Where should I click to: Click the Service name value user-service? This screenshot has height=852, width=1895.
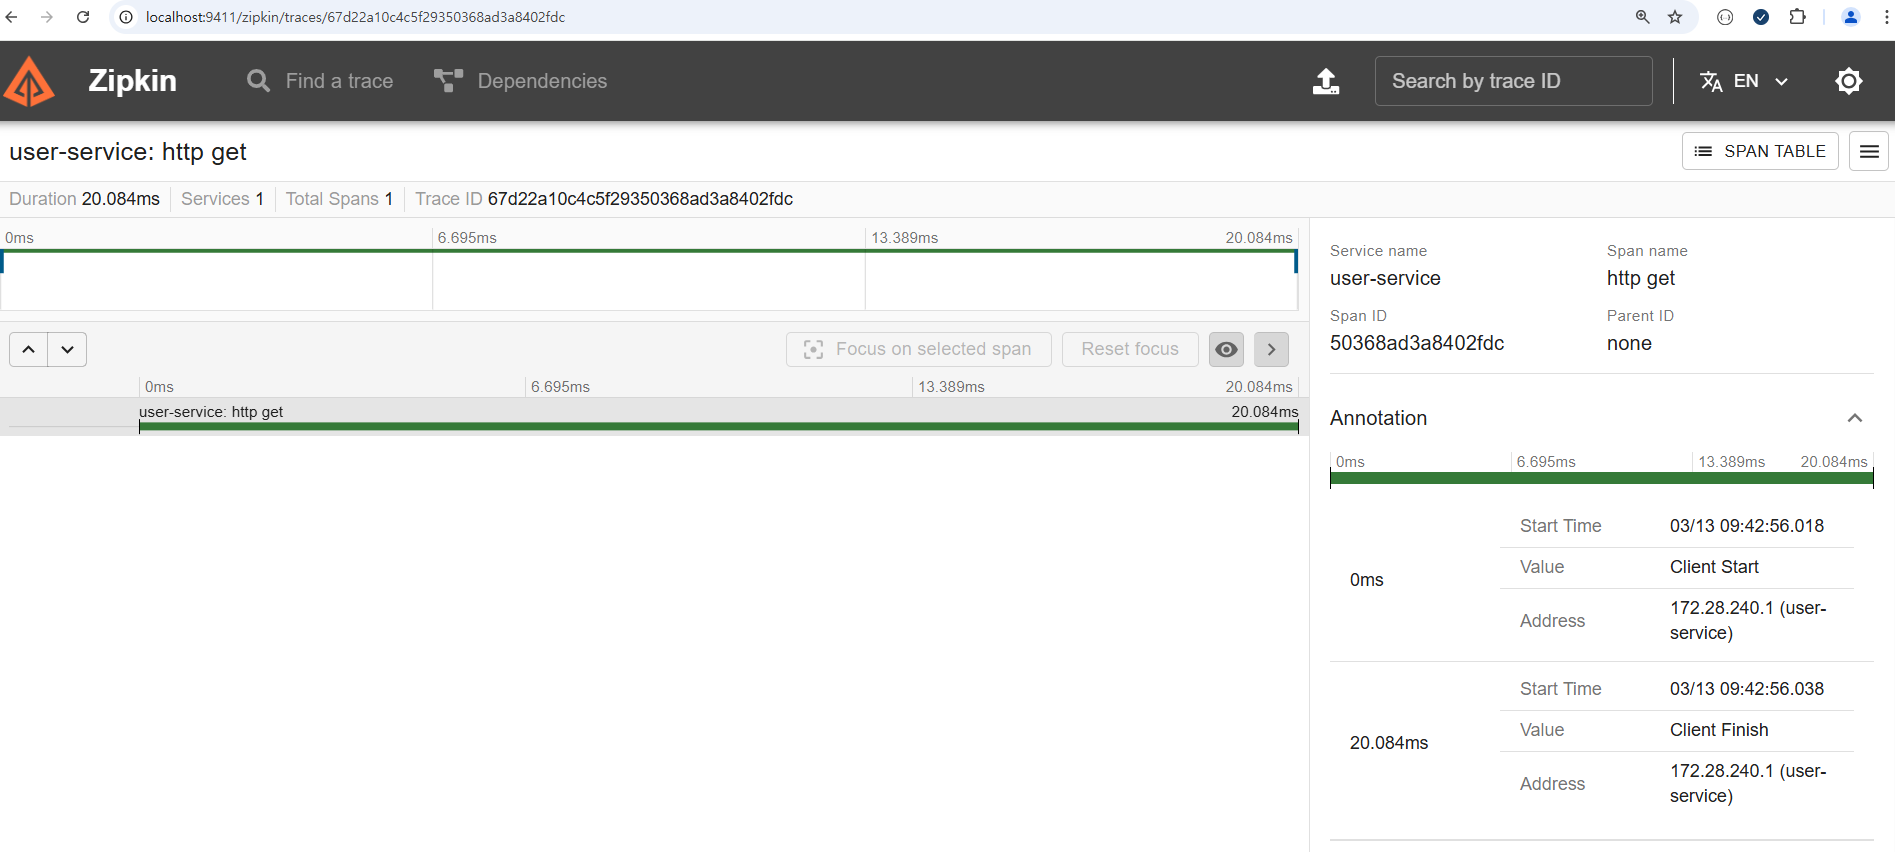coord(1385,278)
